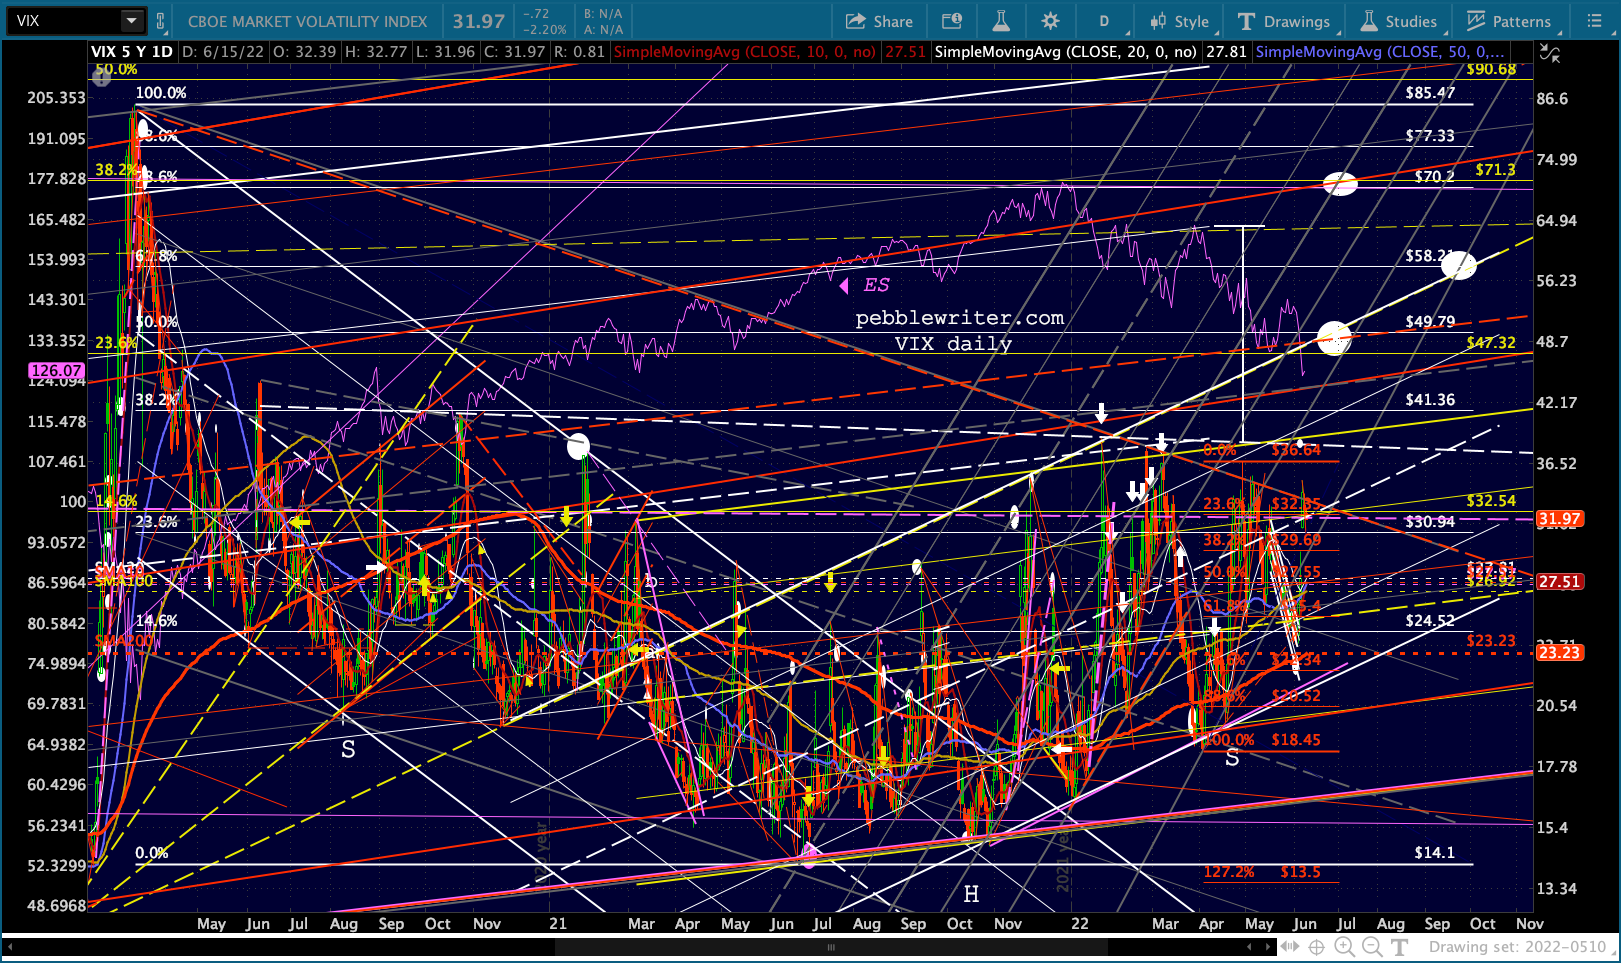Open the Studies menu
Image resolution: width=1621 pixels, height=963 pixels.
click(1398, 21)
